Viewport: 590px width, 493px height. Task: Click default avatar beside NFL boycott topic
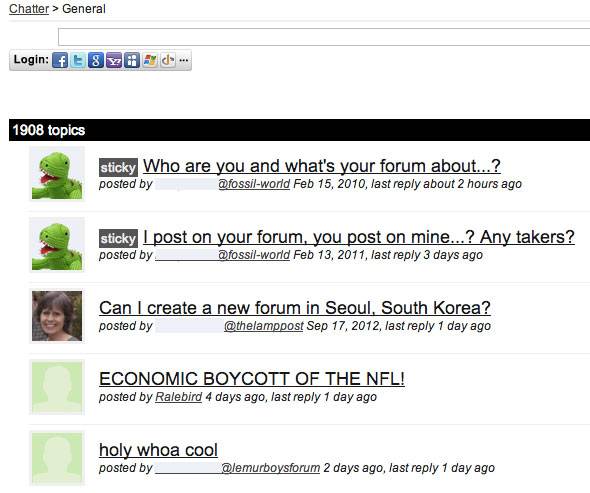[57, 387]
